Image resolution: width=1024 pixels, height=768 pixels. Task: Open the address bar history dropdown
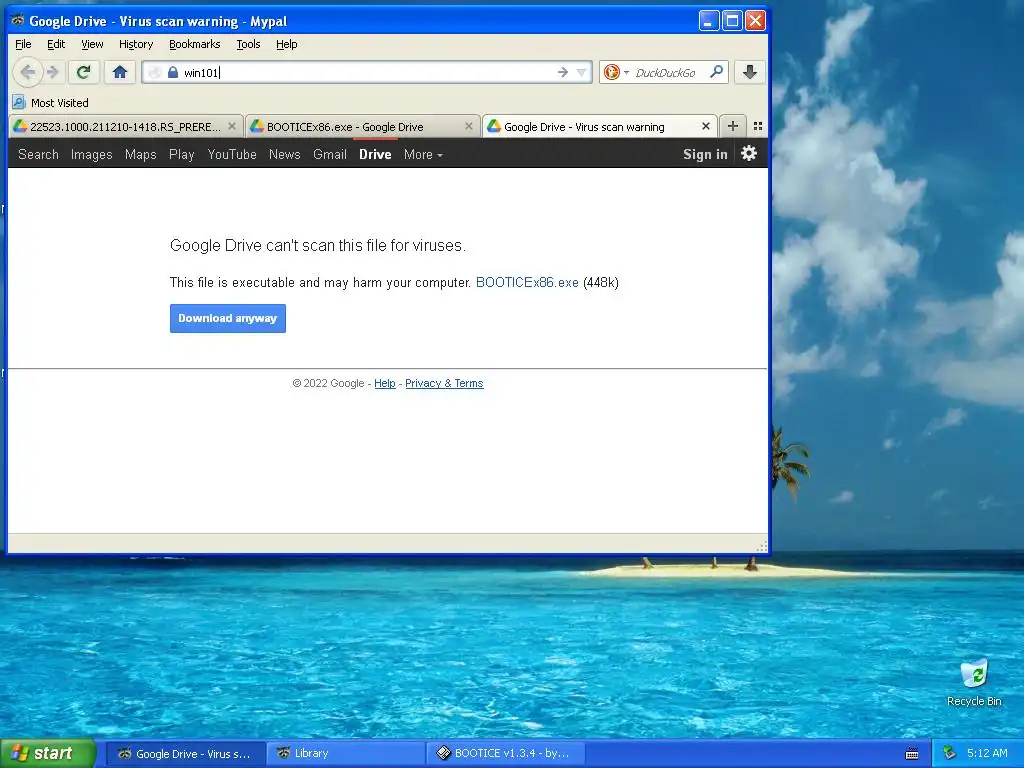(581, 72)
